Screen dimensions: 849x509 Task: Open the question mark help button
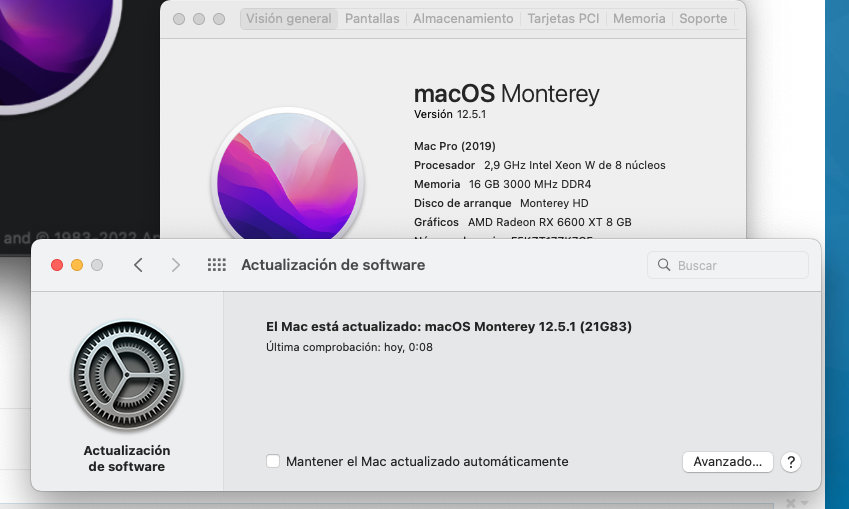click(791, 462)
